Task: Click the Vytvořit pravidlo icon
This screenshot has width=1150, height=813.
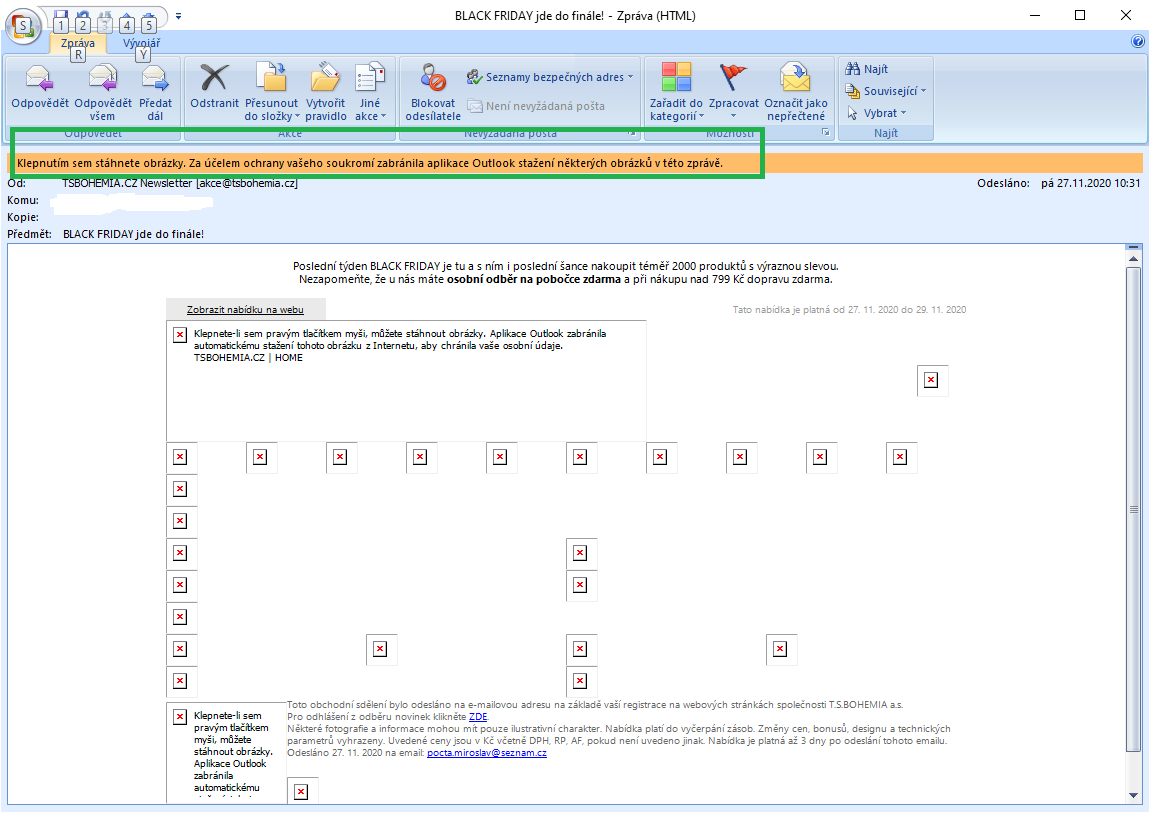Action: (x=326, y=78)
